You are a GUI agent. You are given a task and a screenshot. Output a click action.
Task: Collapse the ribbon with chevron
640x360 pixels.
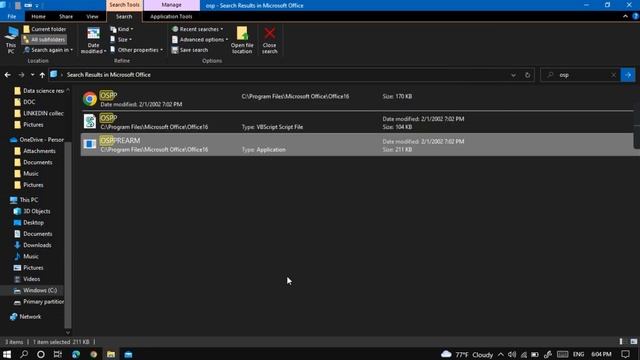pyautogui.click(x=625, y=16)
